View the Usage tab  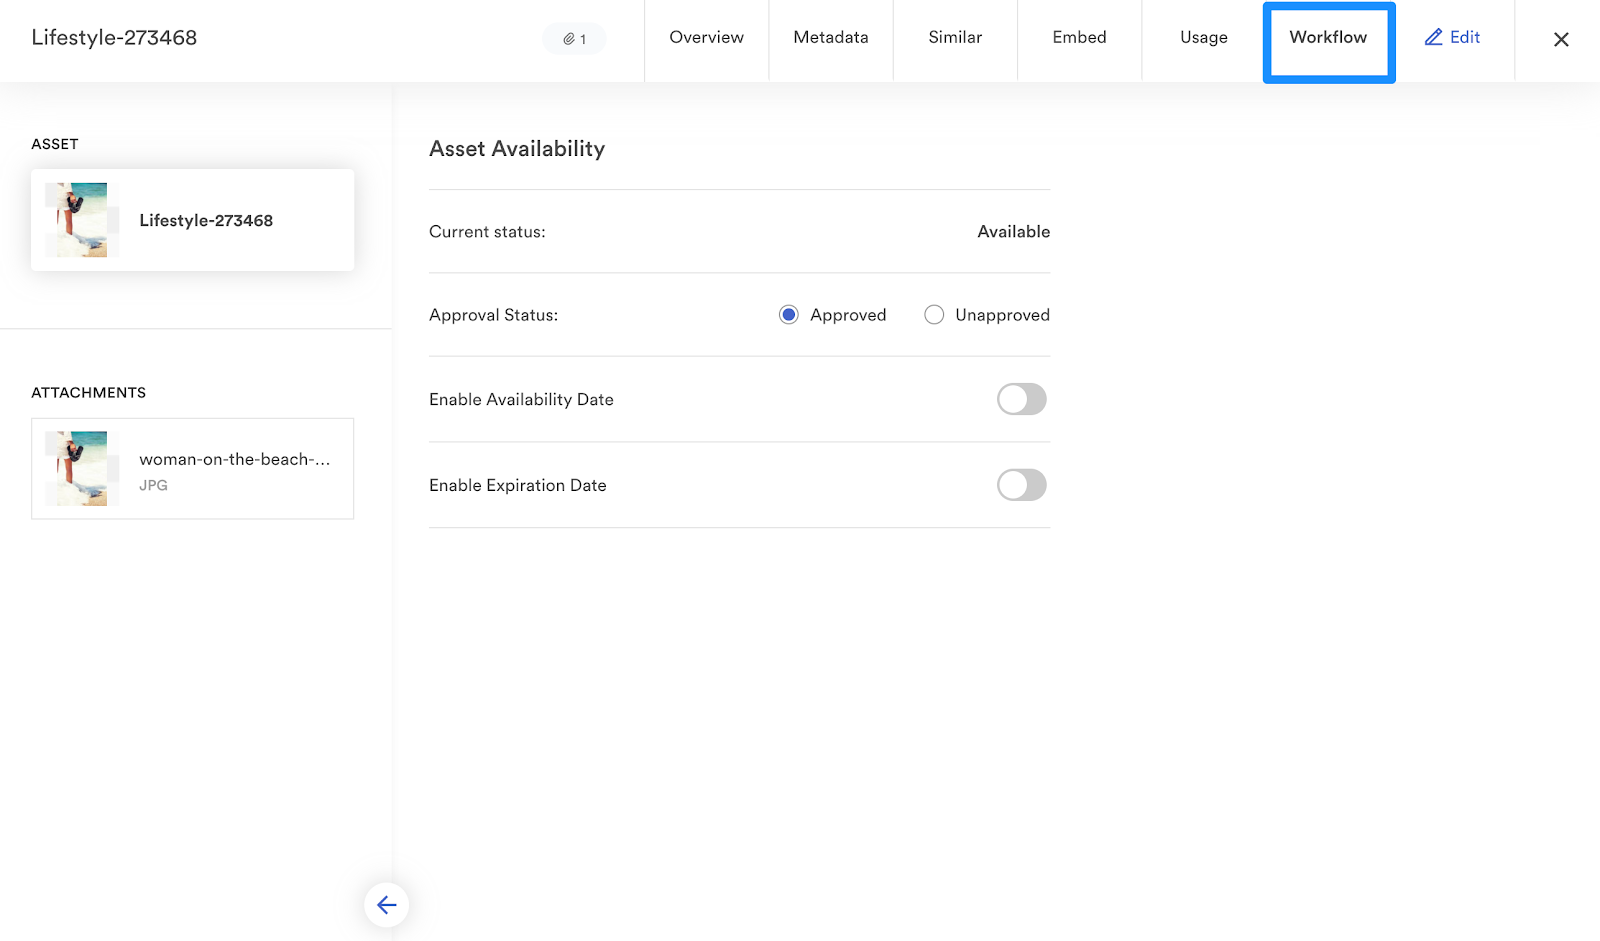pyautogui.click(x=1203, y=38)
